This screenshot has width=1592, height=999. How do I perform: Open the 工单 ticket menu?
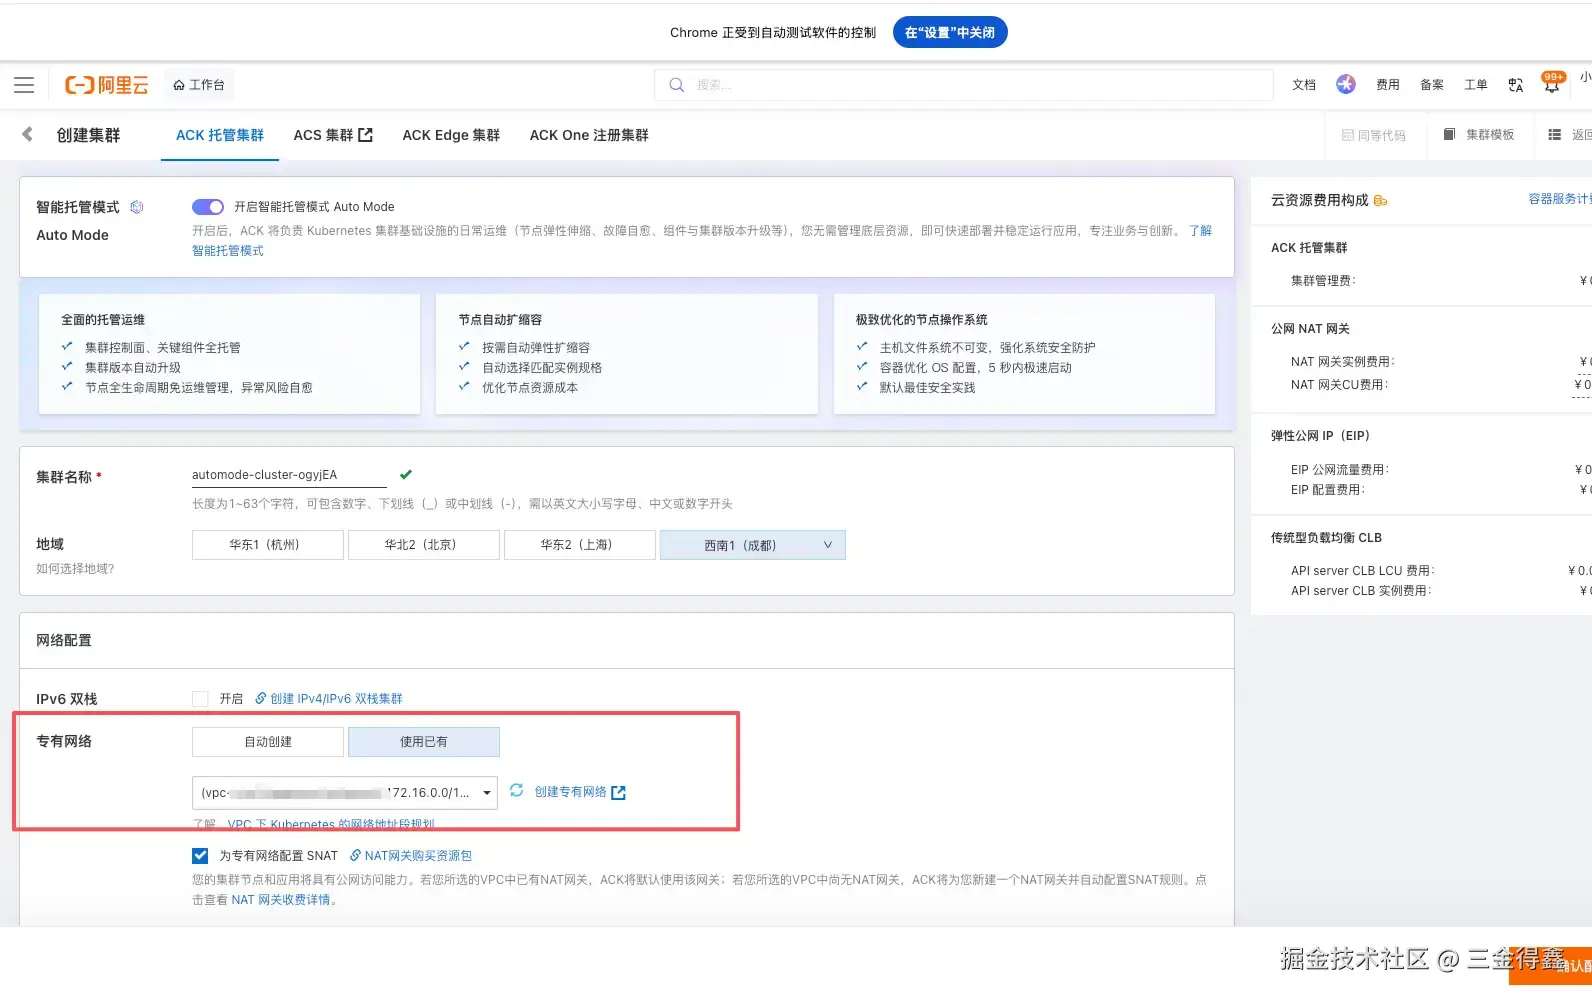click(1476, 85)
